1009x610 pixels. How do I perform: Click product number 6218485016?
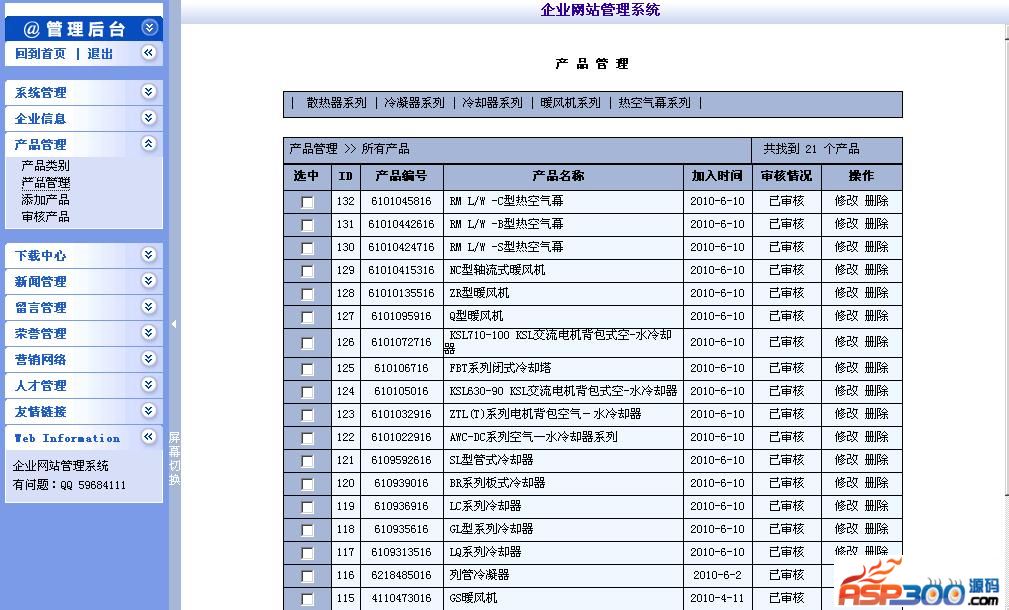(x=401, y=575)
